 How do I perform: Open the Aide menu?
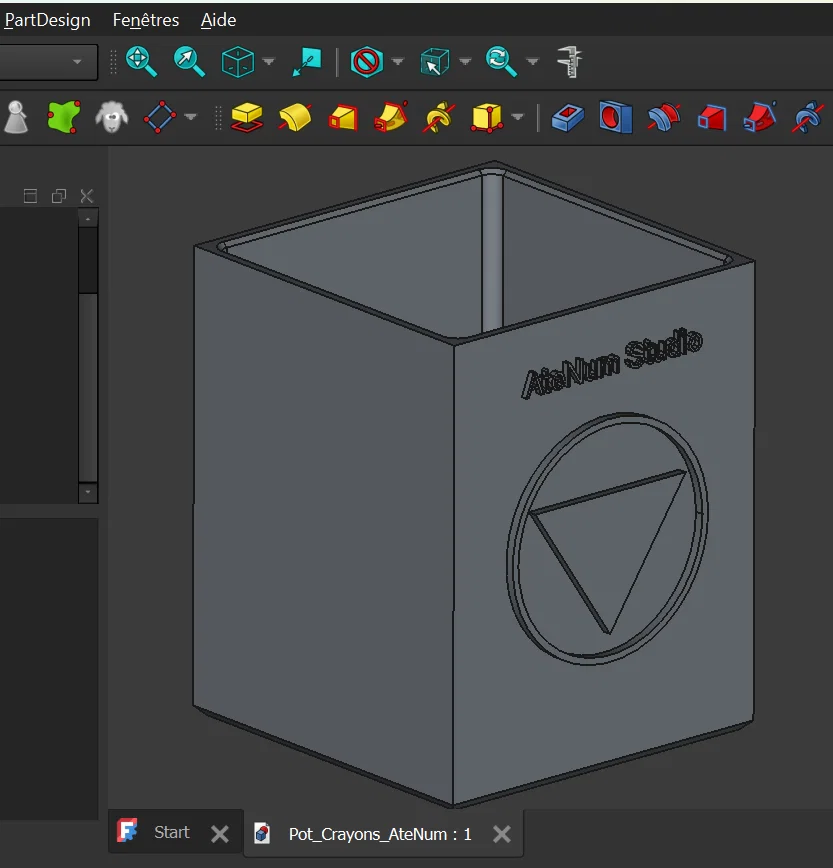(x=218, y=20)
